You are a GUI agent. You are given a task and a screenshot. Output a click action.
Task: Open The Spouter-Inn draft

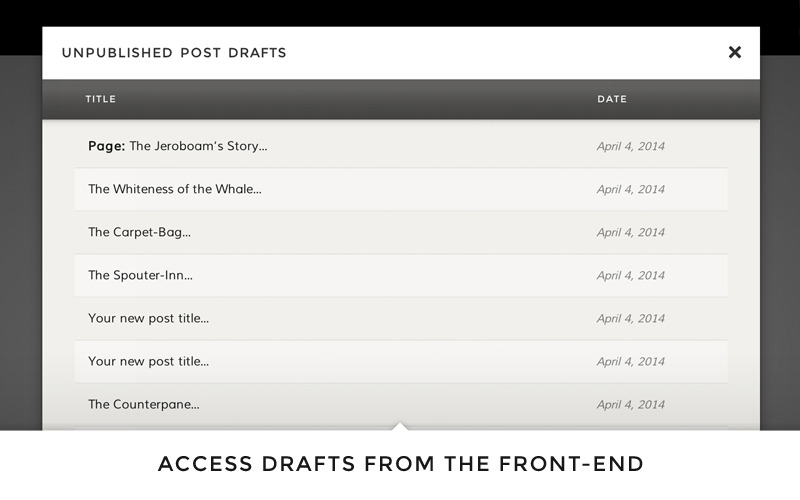point(140,275)
